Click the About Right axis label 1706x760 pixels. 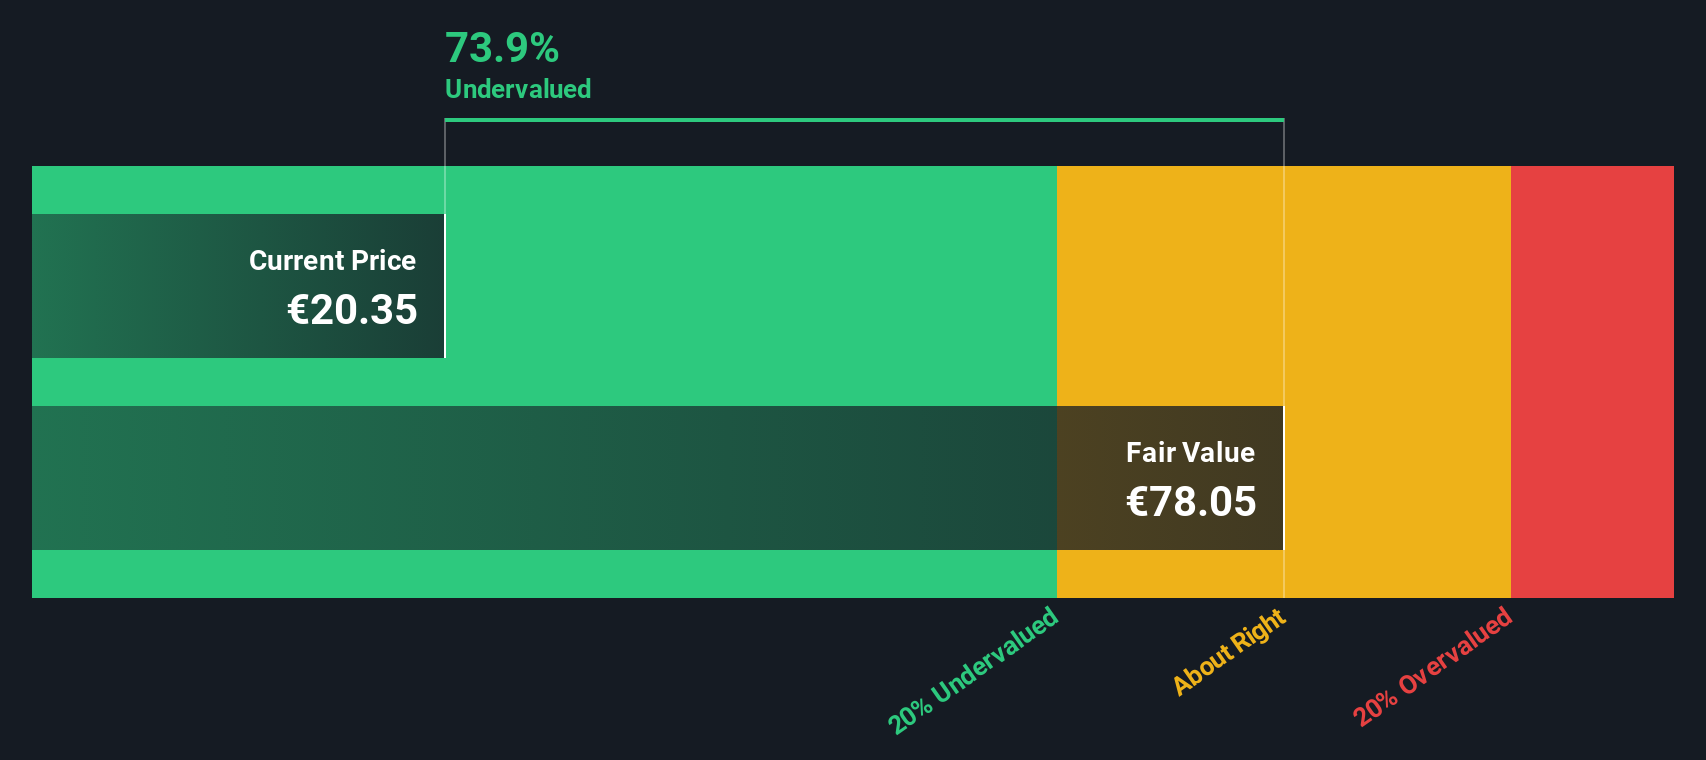1229,651
